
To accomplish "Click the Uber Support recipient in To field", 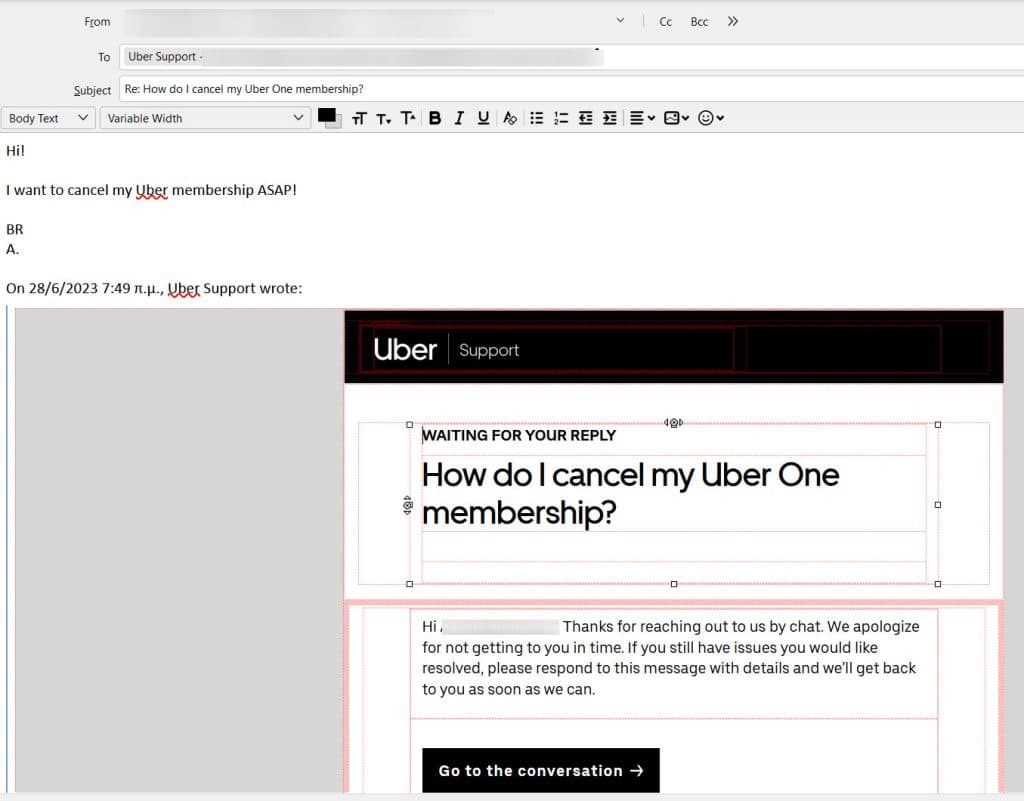I will 363,57.
